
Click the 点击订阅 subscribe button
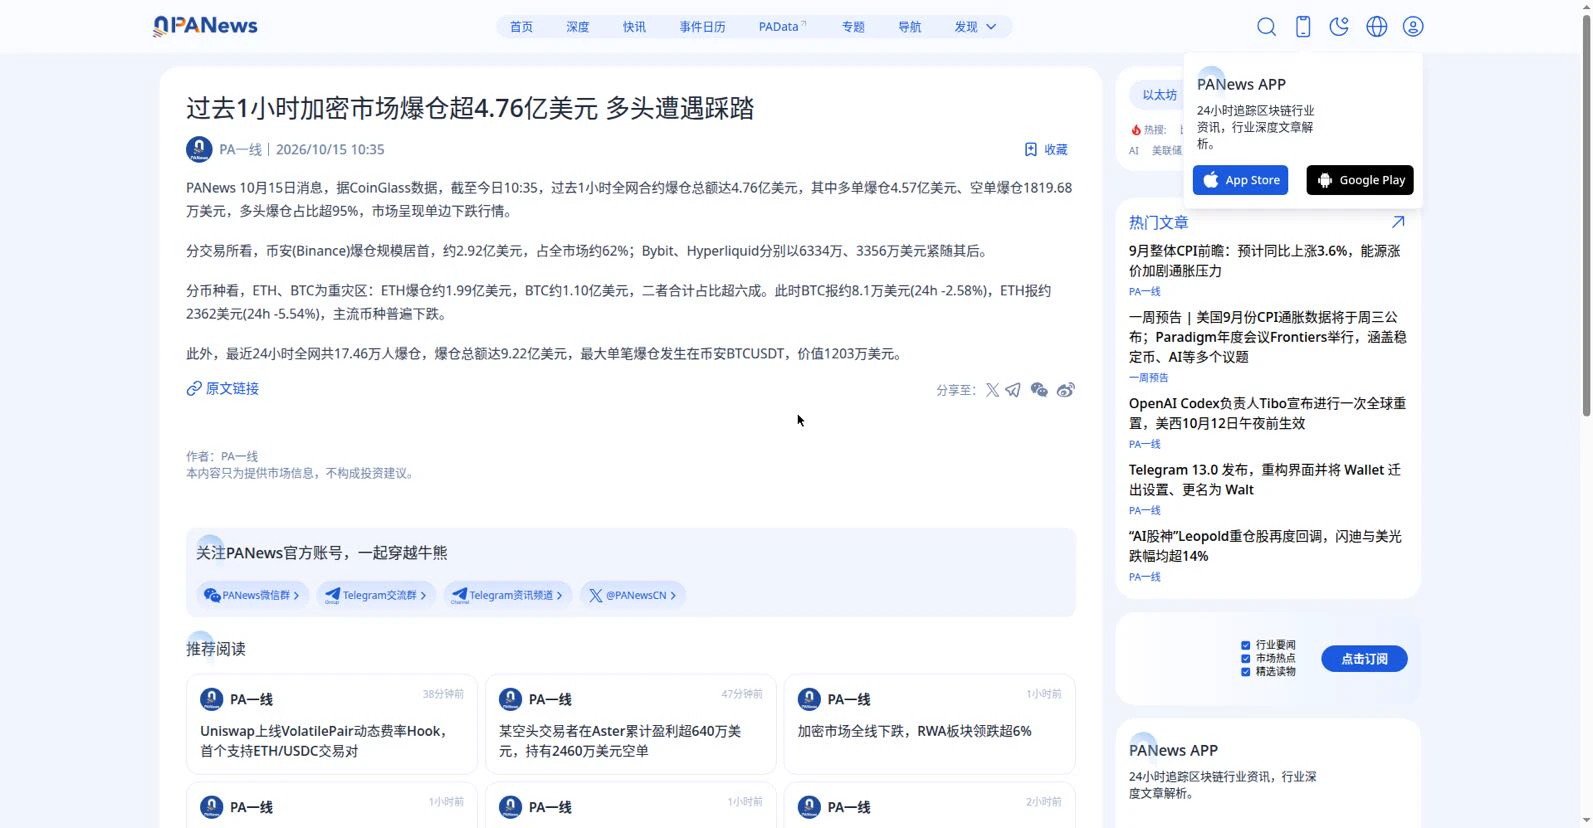[1364, 659]
